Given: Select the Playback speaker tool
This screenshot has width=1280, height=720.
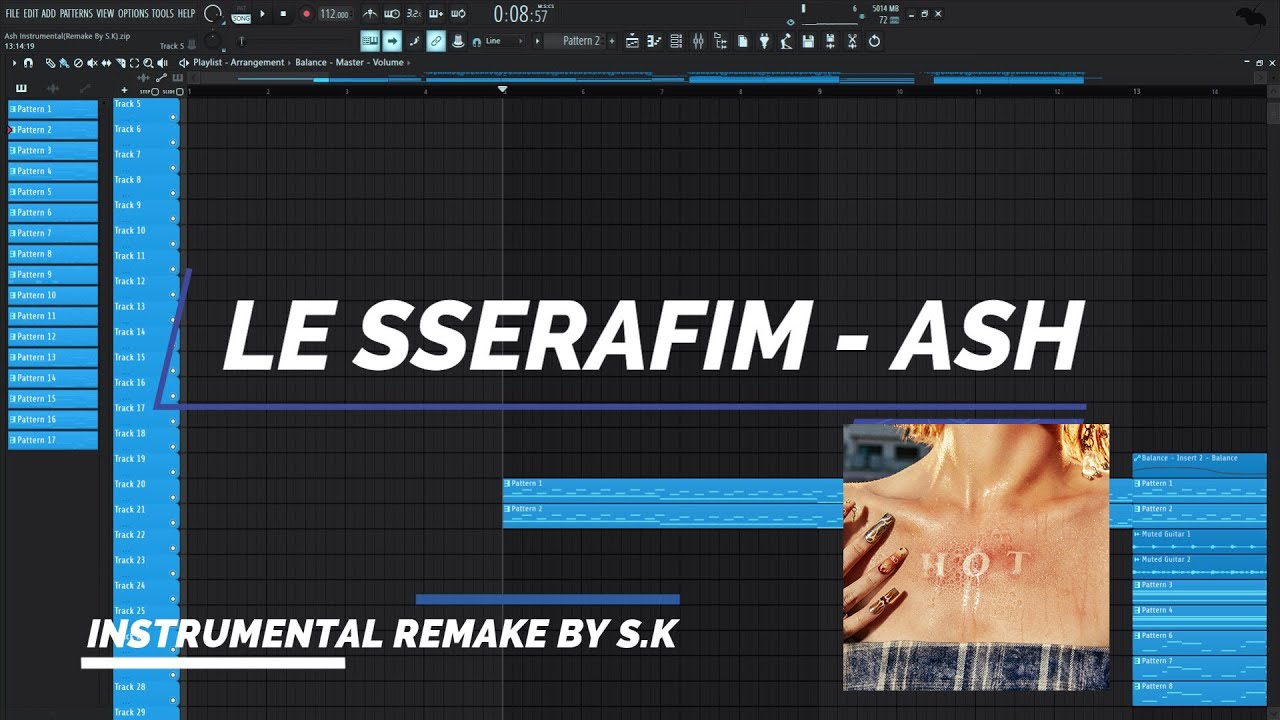Looking at the screenshot, I should [x=162, y=63].
